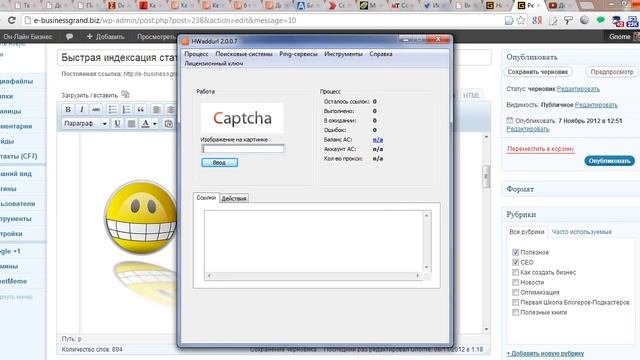
Task: Click links list horizontal scrollbar
Action: pos(313,276)
